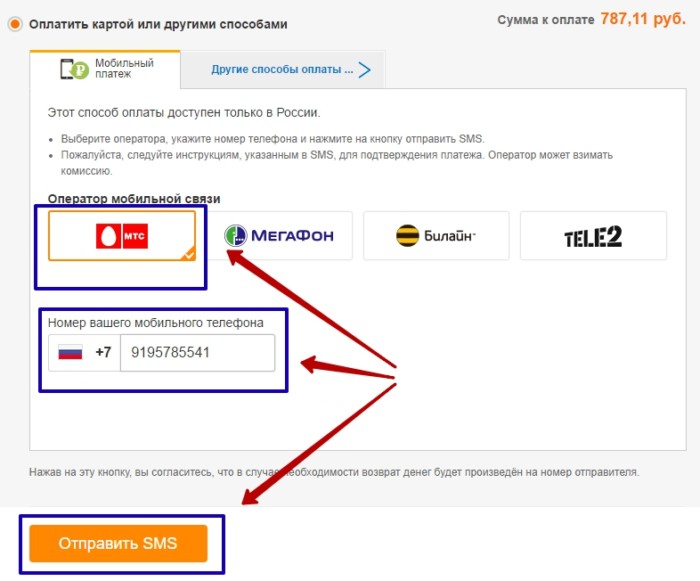Select the pay by card radio button
The width and height of the screenshot is (700, 581).
14,24
